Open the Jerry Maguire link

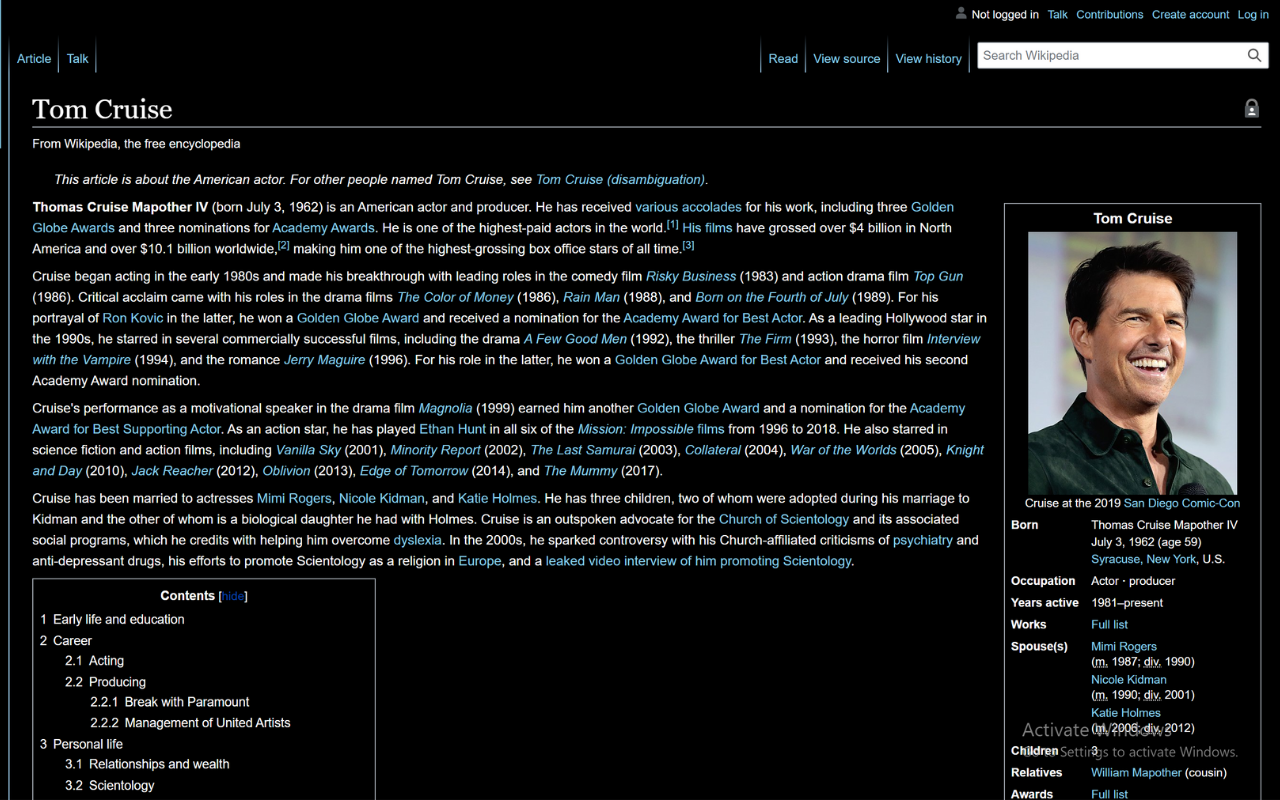pyautogui.click(x=325, y=360)
